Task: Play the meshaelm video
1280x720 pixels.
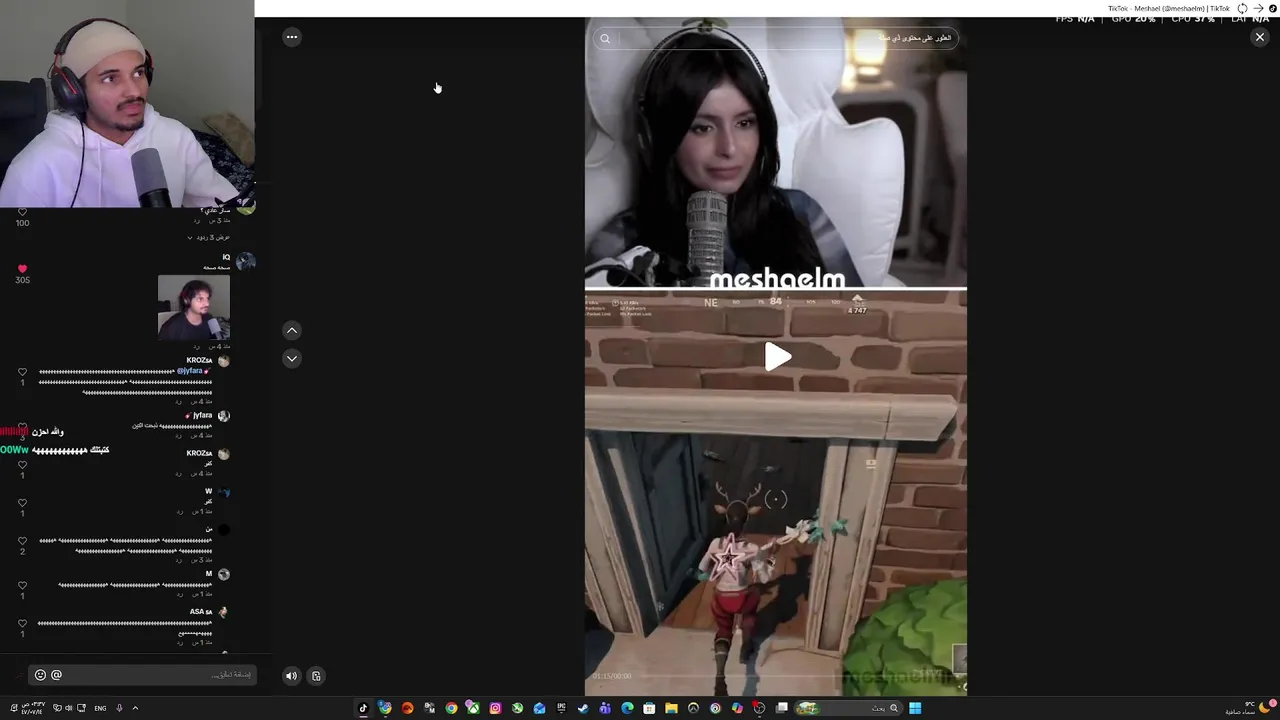Action: (777, 357)
